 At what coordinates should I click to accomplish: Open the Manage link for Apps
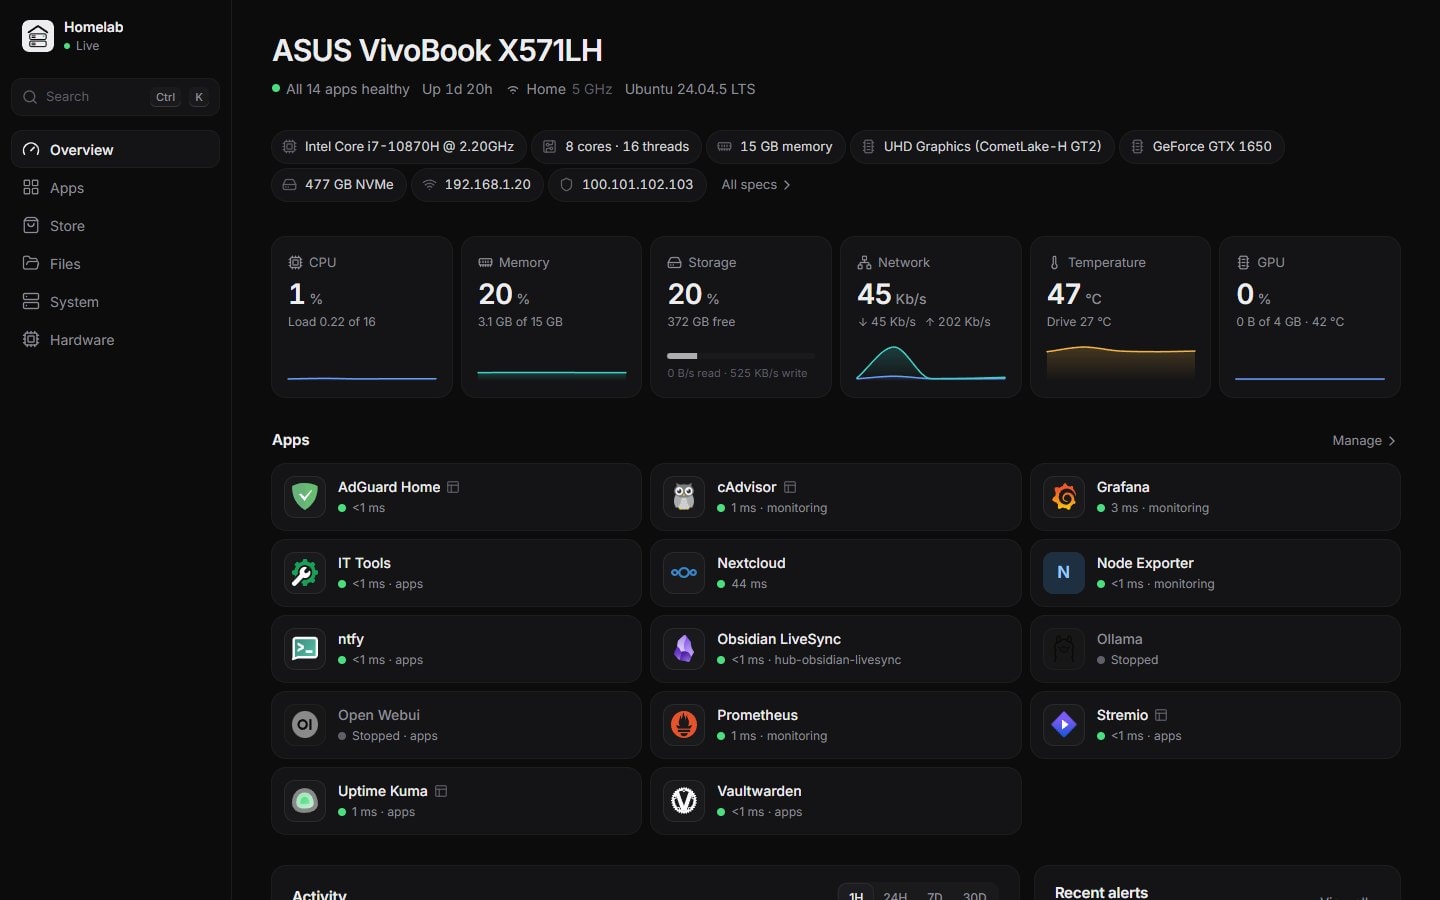1364,440
